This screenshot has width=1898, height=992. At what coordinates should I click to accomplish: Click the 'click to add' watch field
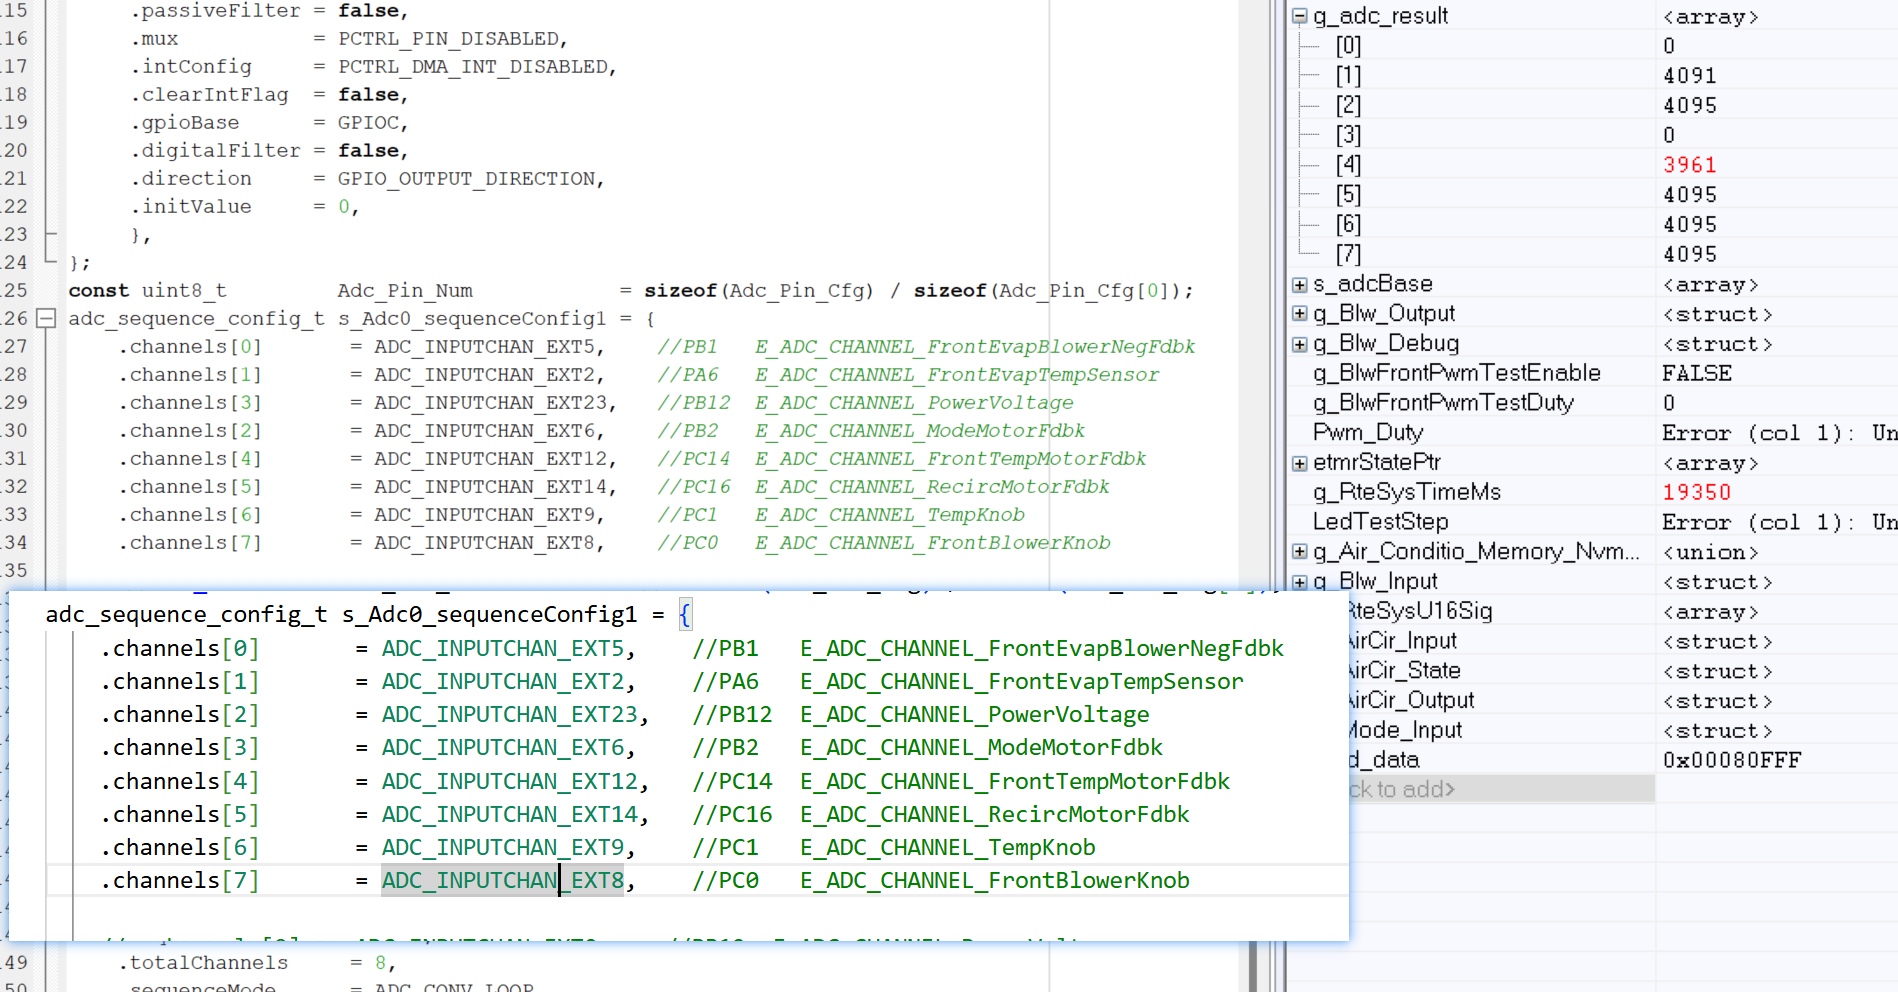(x=1502, y=790)
